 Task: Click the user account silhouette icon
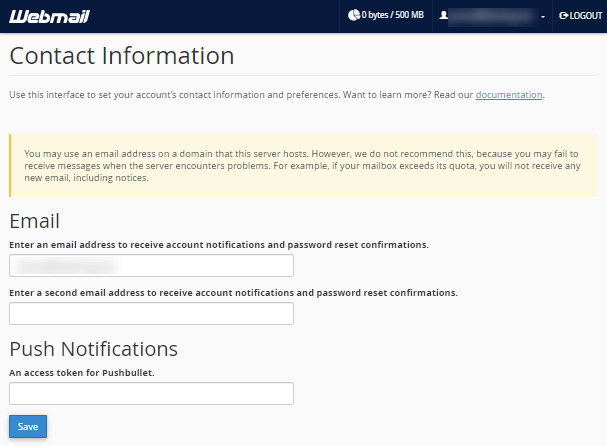(444, 15)
